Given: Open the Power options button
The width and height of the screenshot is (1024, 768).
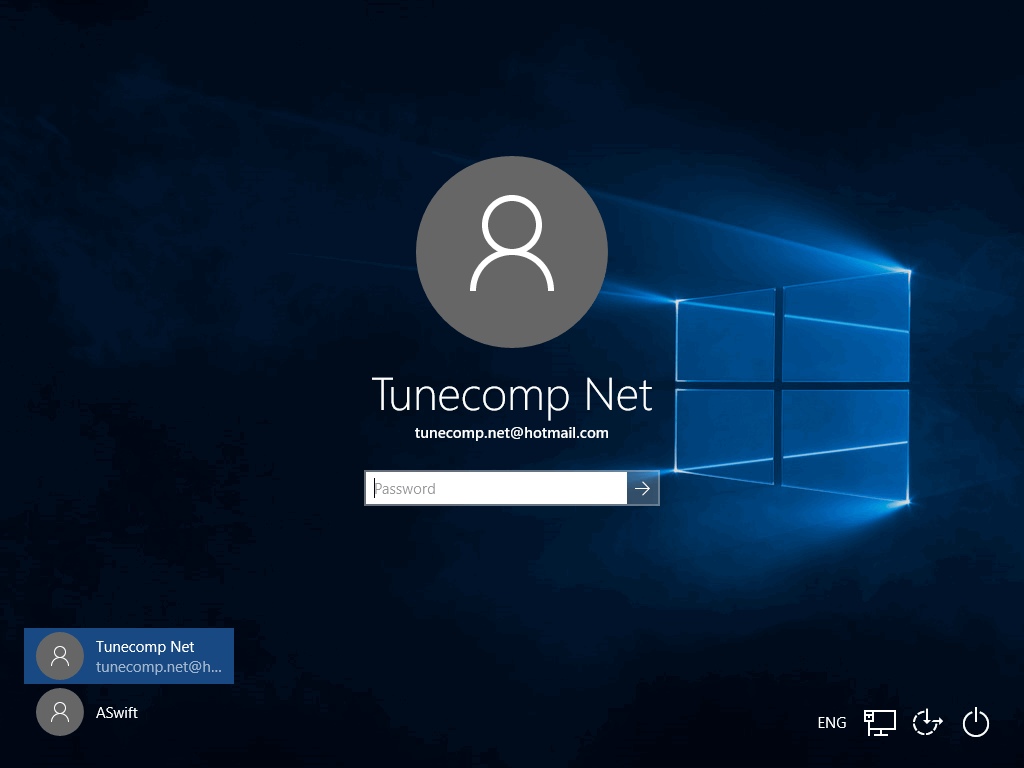Looking at the screenshot, I should (976, 722).
